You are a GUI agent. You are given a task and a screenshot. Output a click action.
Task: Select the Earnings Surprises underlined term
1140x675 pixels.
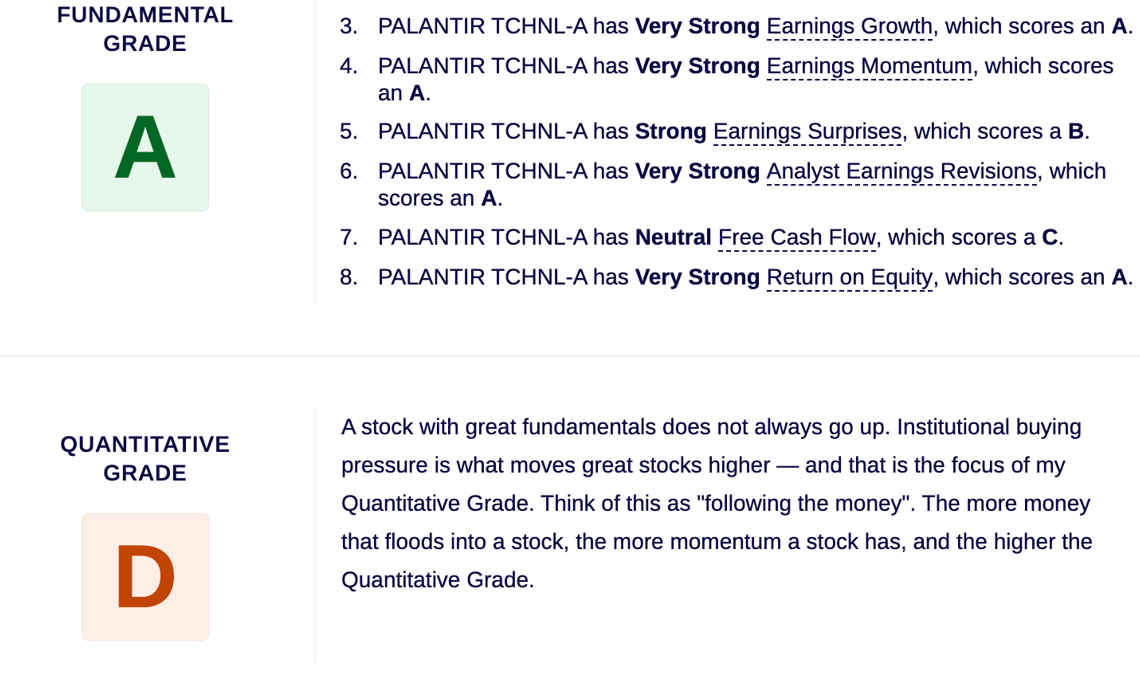tap(807, 132)
